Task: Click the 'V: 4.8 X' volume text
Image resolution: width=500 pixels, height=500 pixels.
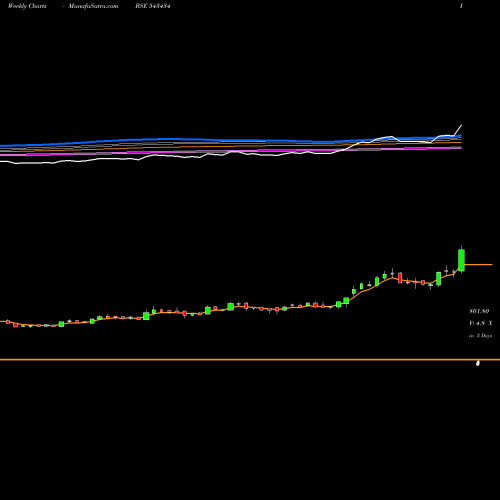Action: pyautogui.click(x=480, y=323)
